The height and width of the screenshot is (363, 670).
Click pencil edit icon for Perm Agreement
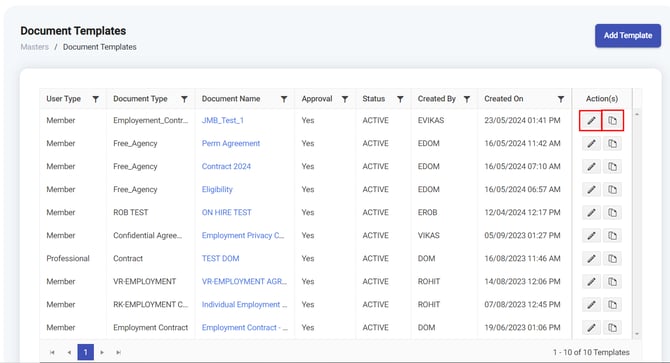[591, 143]
